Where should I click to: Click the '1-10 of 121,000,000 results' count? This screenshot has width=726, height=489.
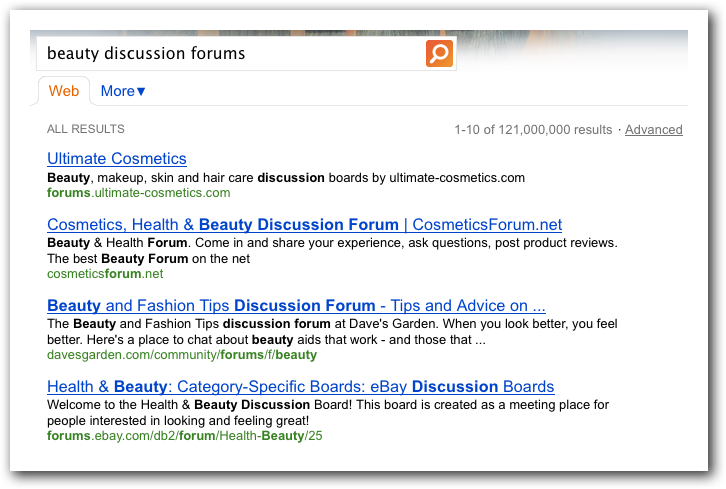tap(533, 130)
